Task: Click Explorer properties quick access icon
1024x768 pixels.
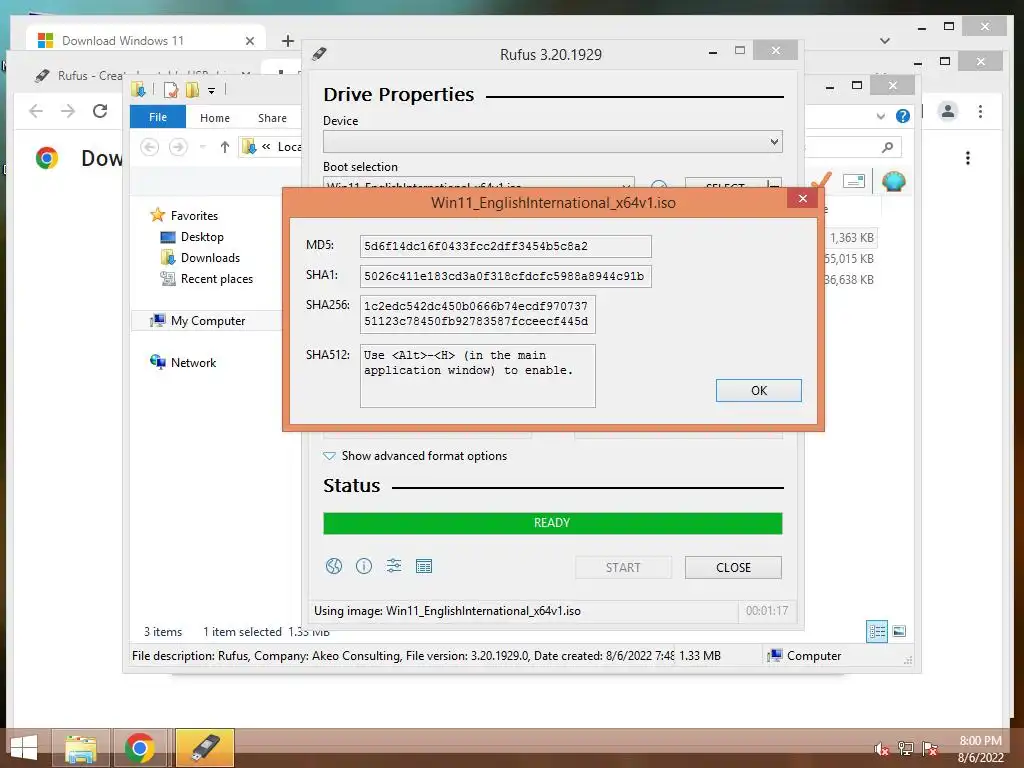Action: tap(171, 89)
